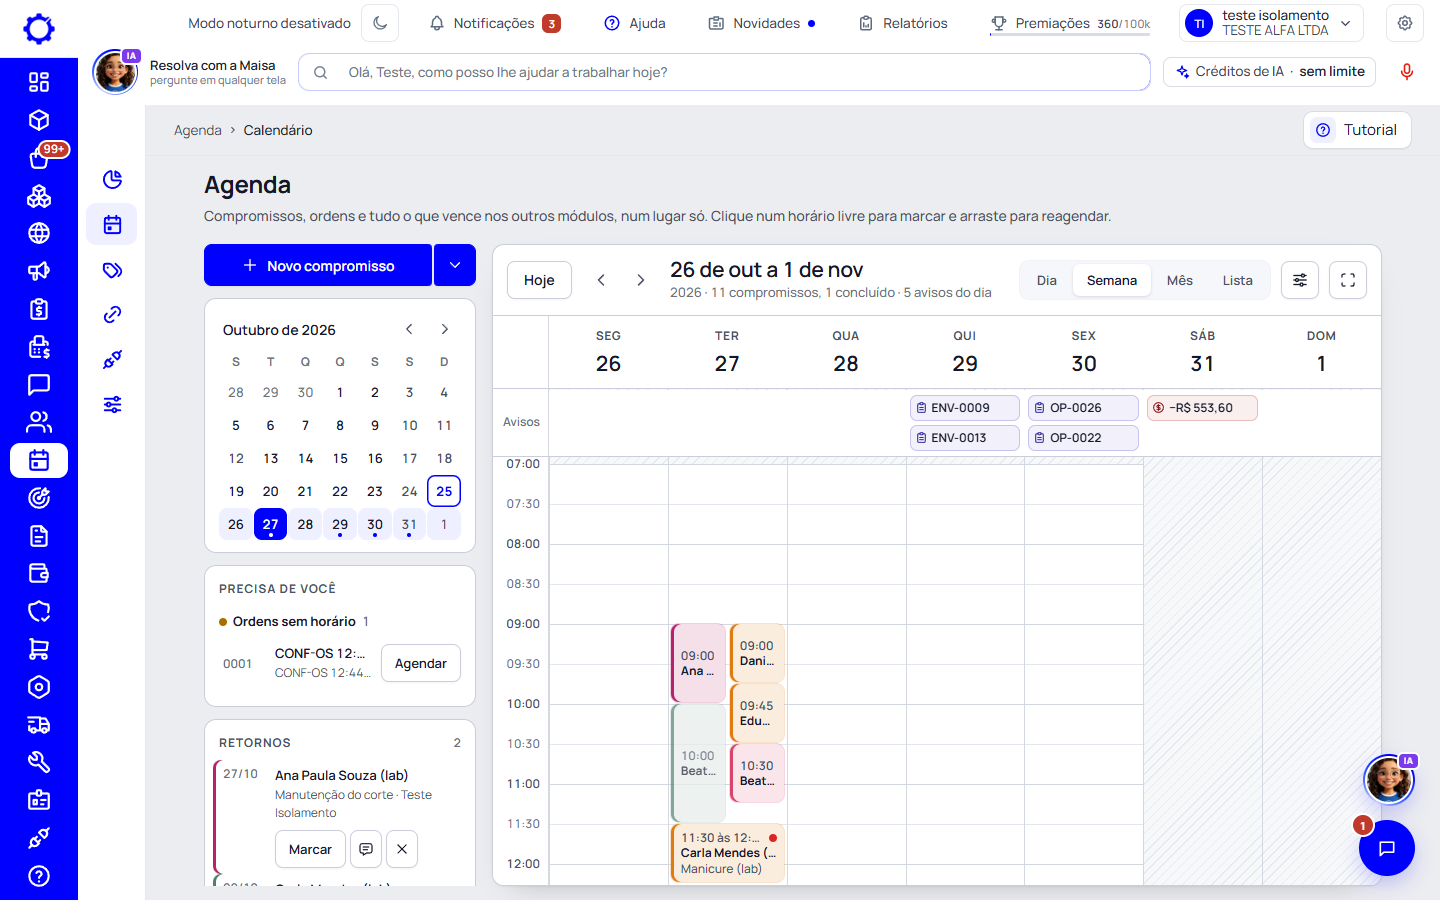Open the target goals icon in sidebar
The height and width of the screenshot is (900, 1440).
pos(39,498)
